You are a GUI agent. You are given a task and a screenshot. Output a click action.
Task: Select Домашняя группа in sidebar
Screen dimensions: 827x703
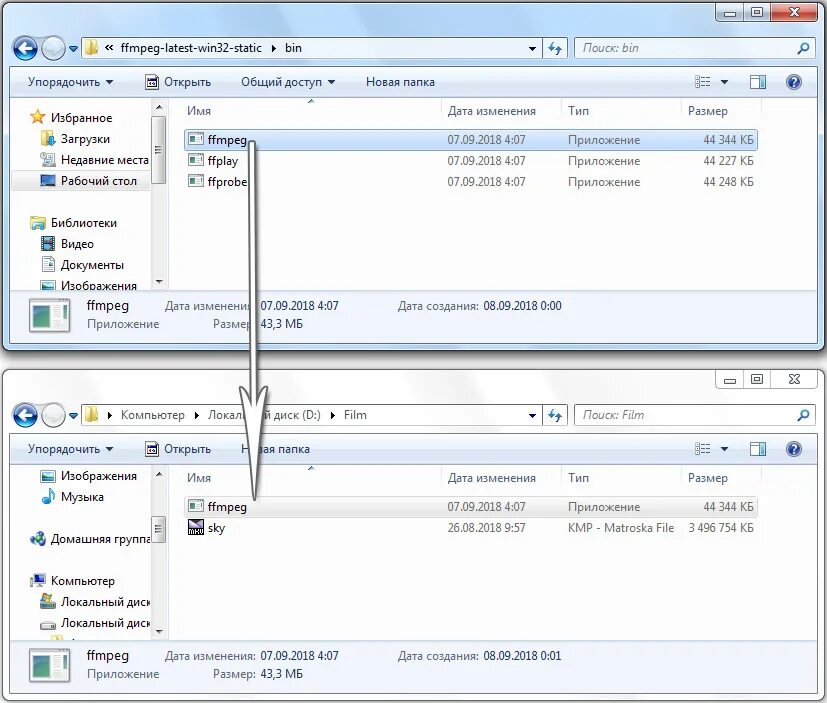point(90,539)
